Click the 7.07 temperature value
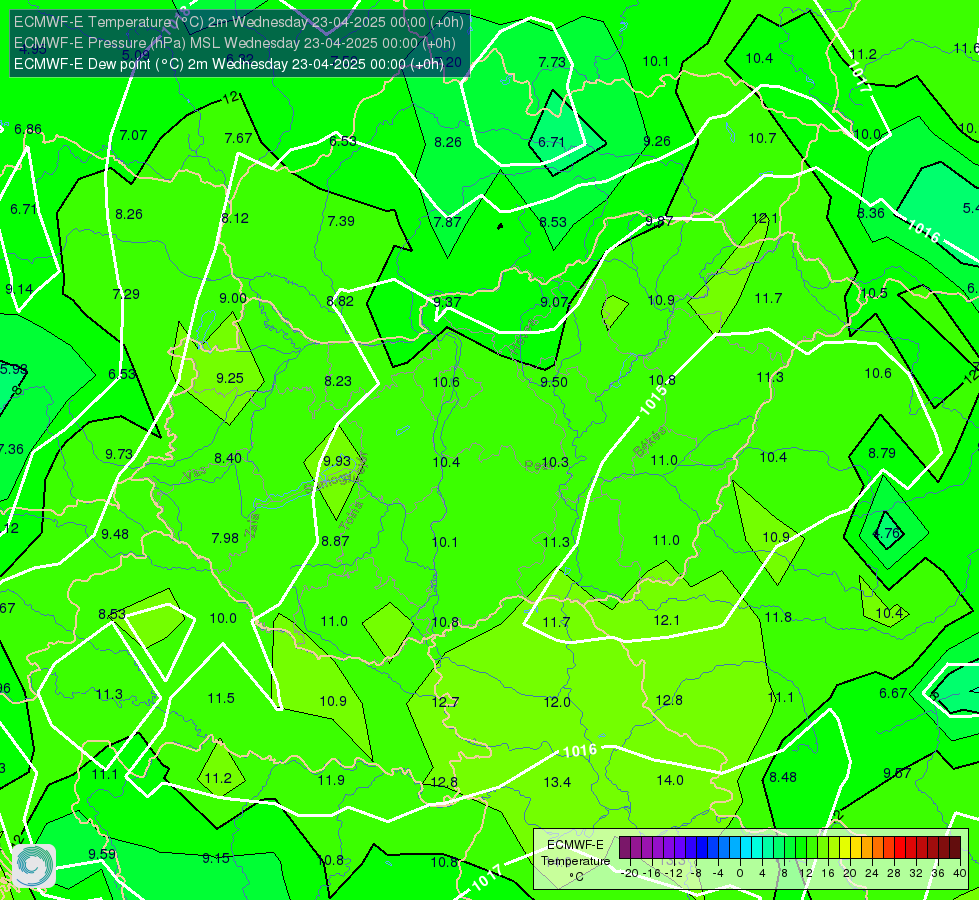 (133, 135)
